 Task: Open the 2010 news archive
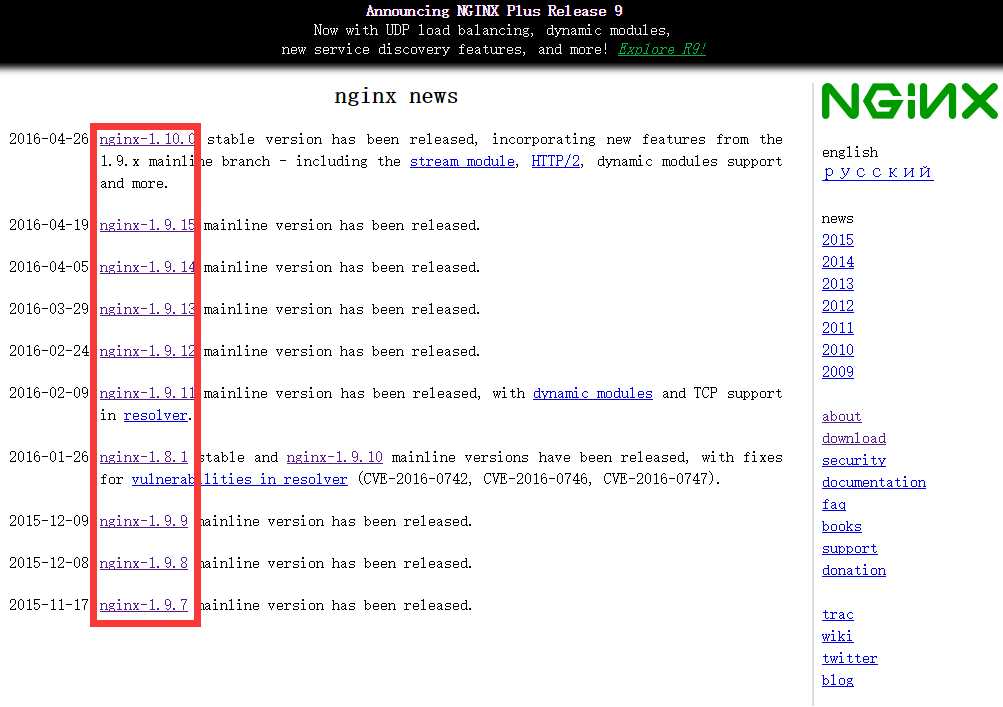point(838,350)
